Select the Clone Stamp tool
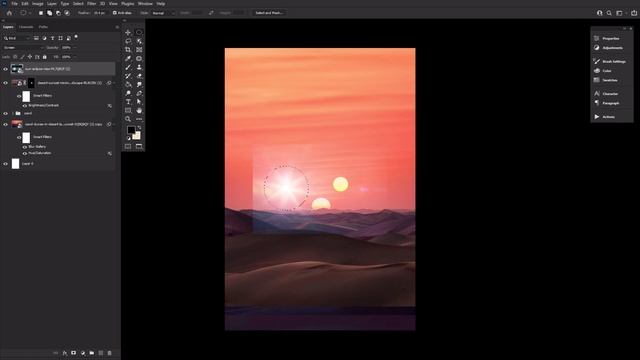The width and height of the screenshot is (640, 360). (139, 67)
